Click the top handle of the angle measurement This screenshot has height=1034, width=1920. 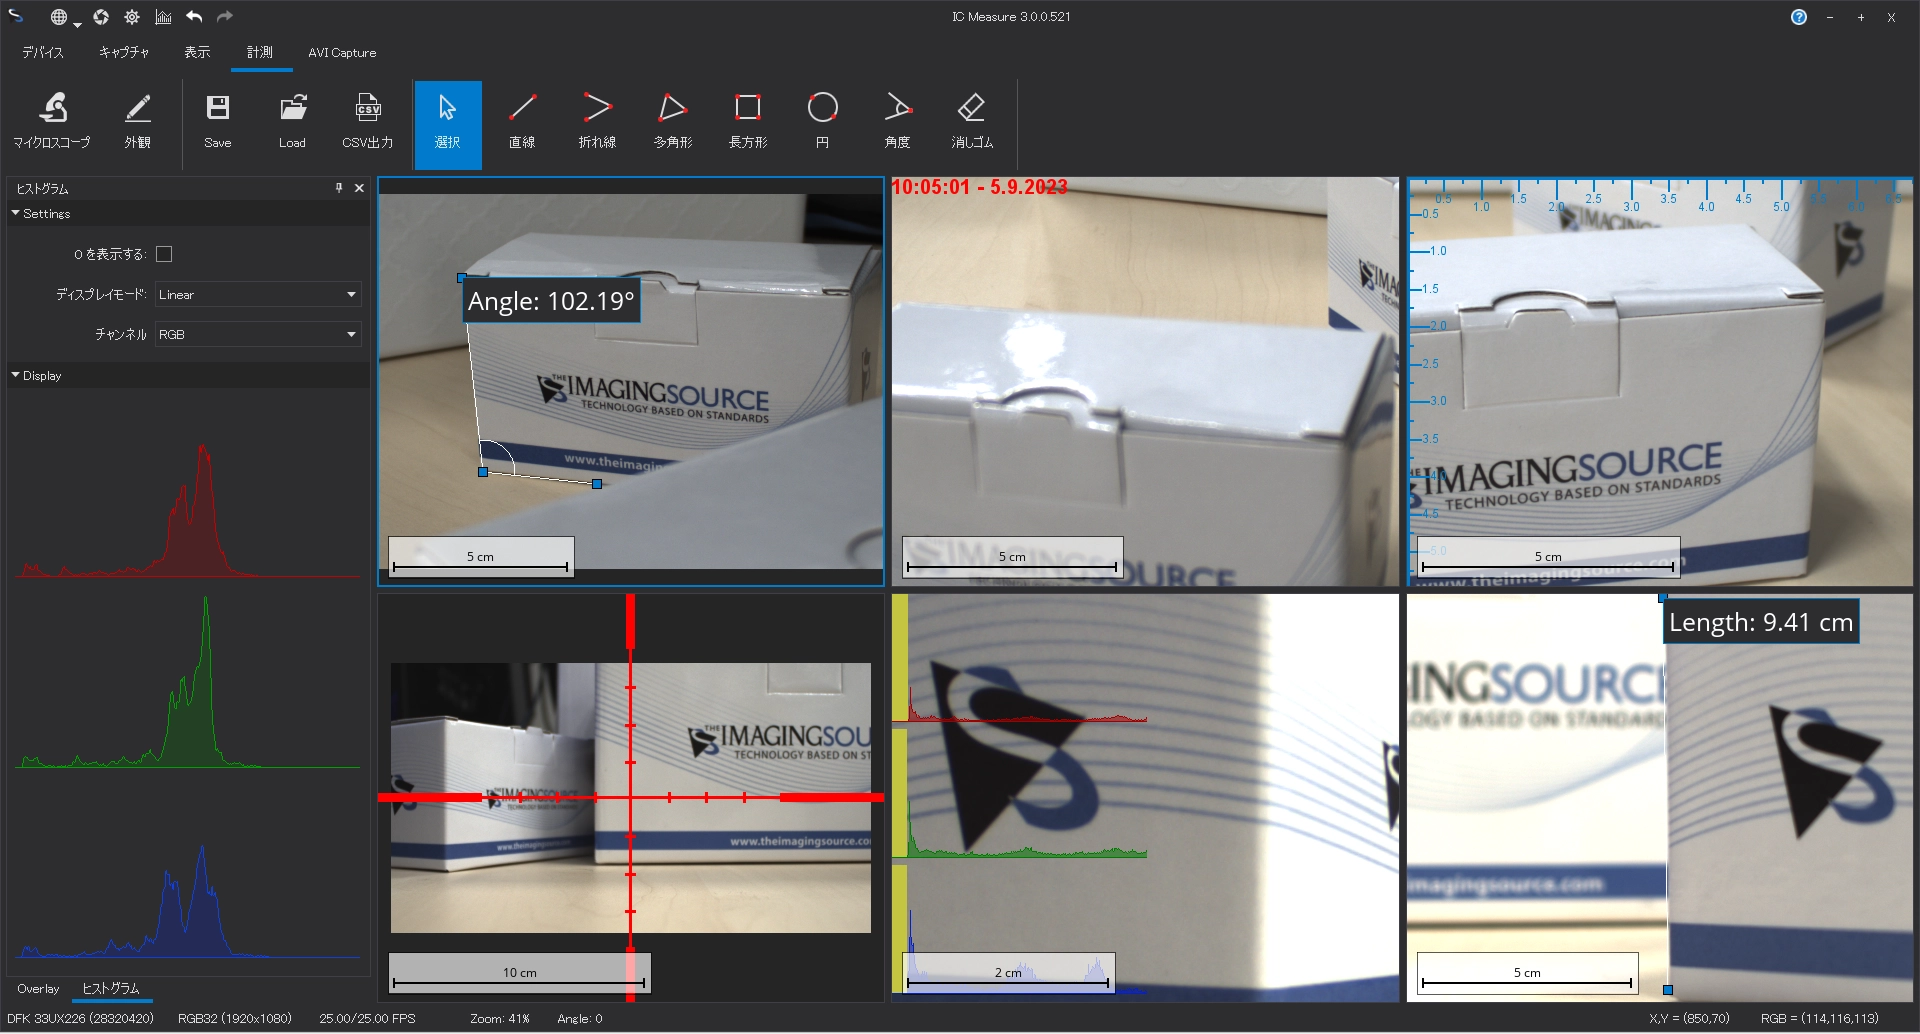[462, 277]
